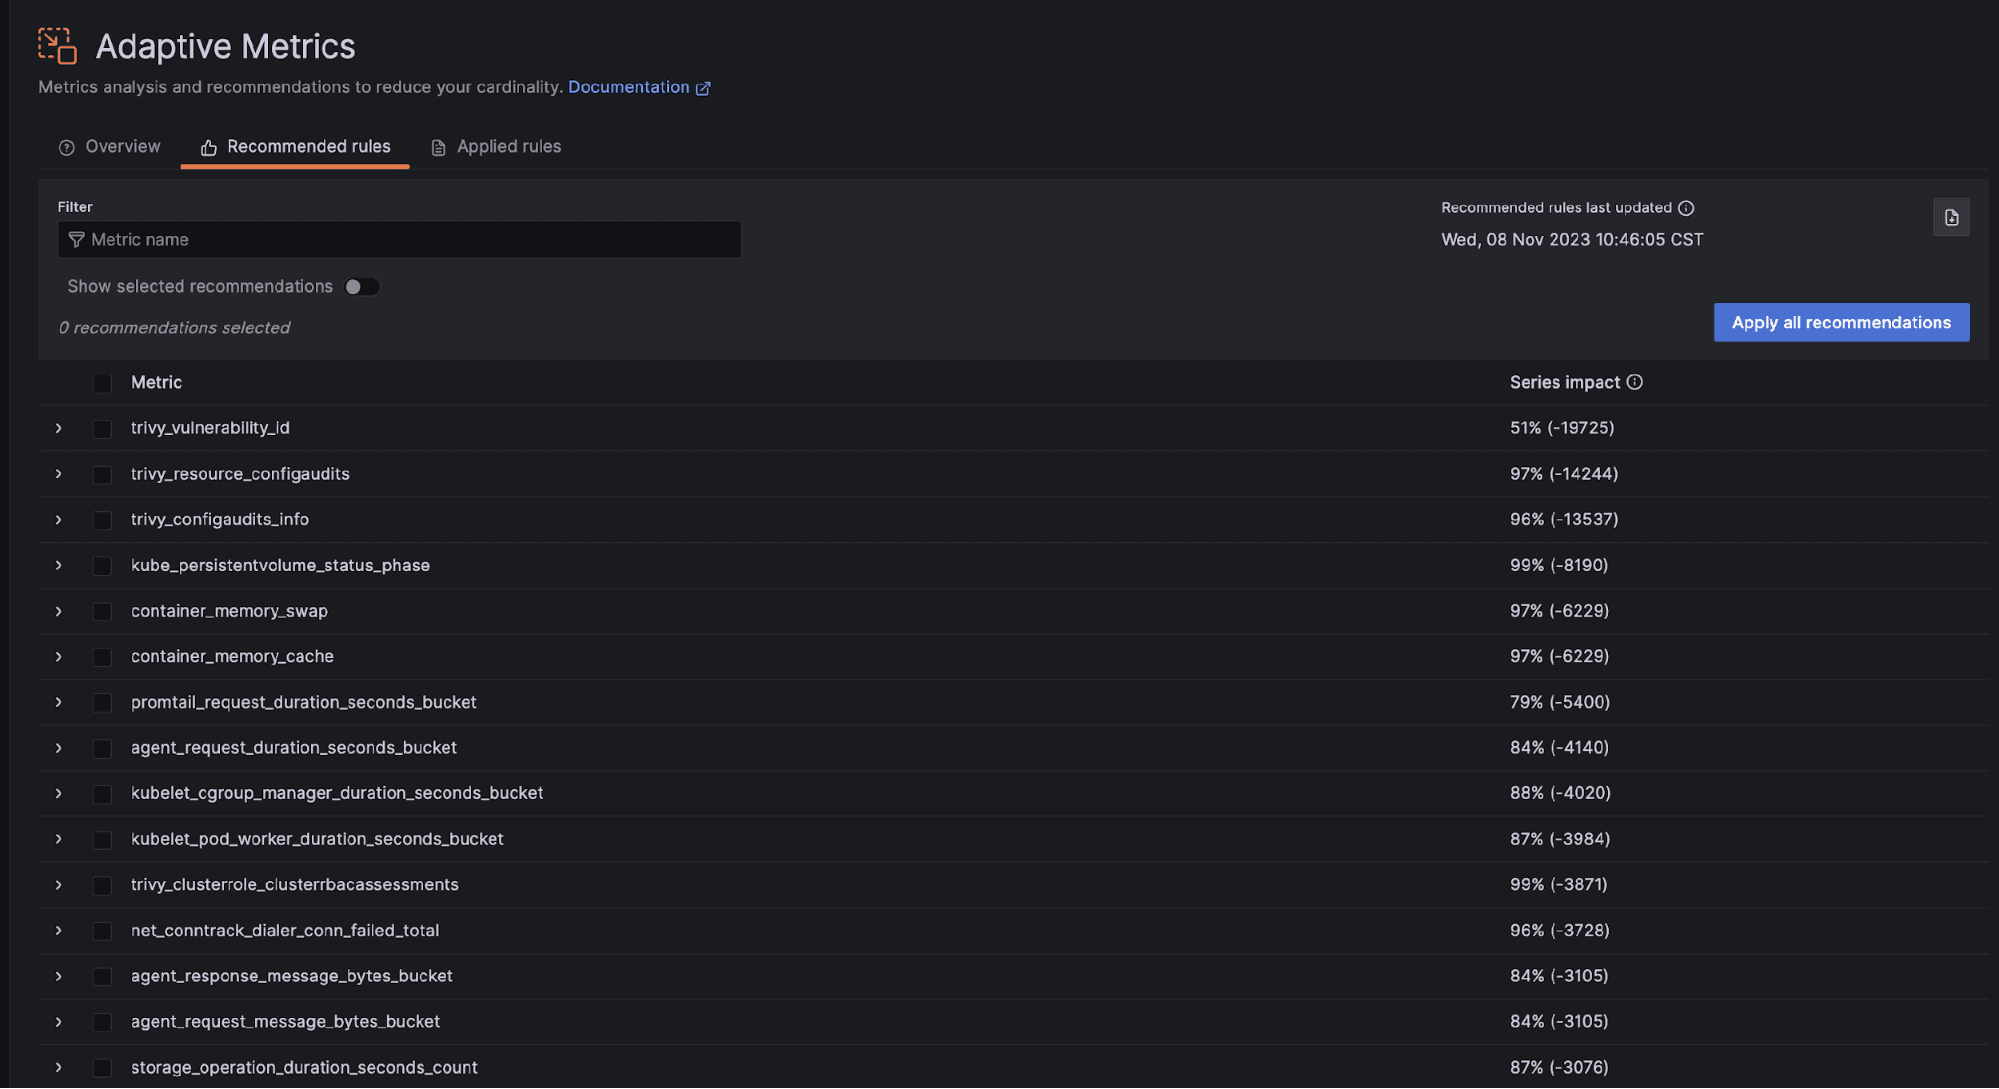Expand the trivy_resource_configaudits row
1999x1089 pixels.
(x=59, y=474)
